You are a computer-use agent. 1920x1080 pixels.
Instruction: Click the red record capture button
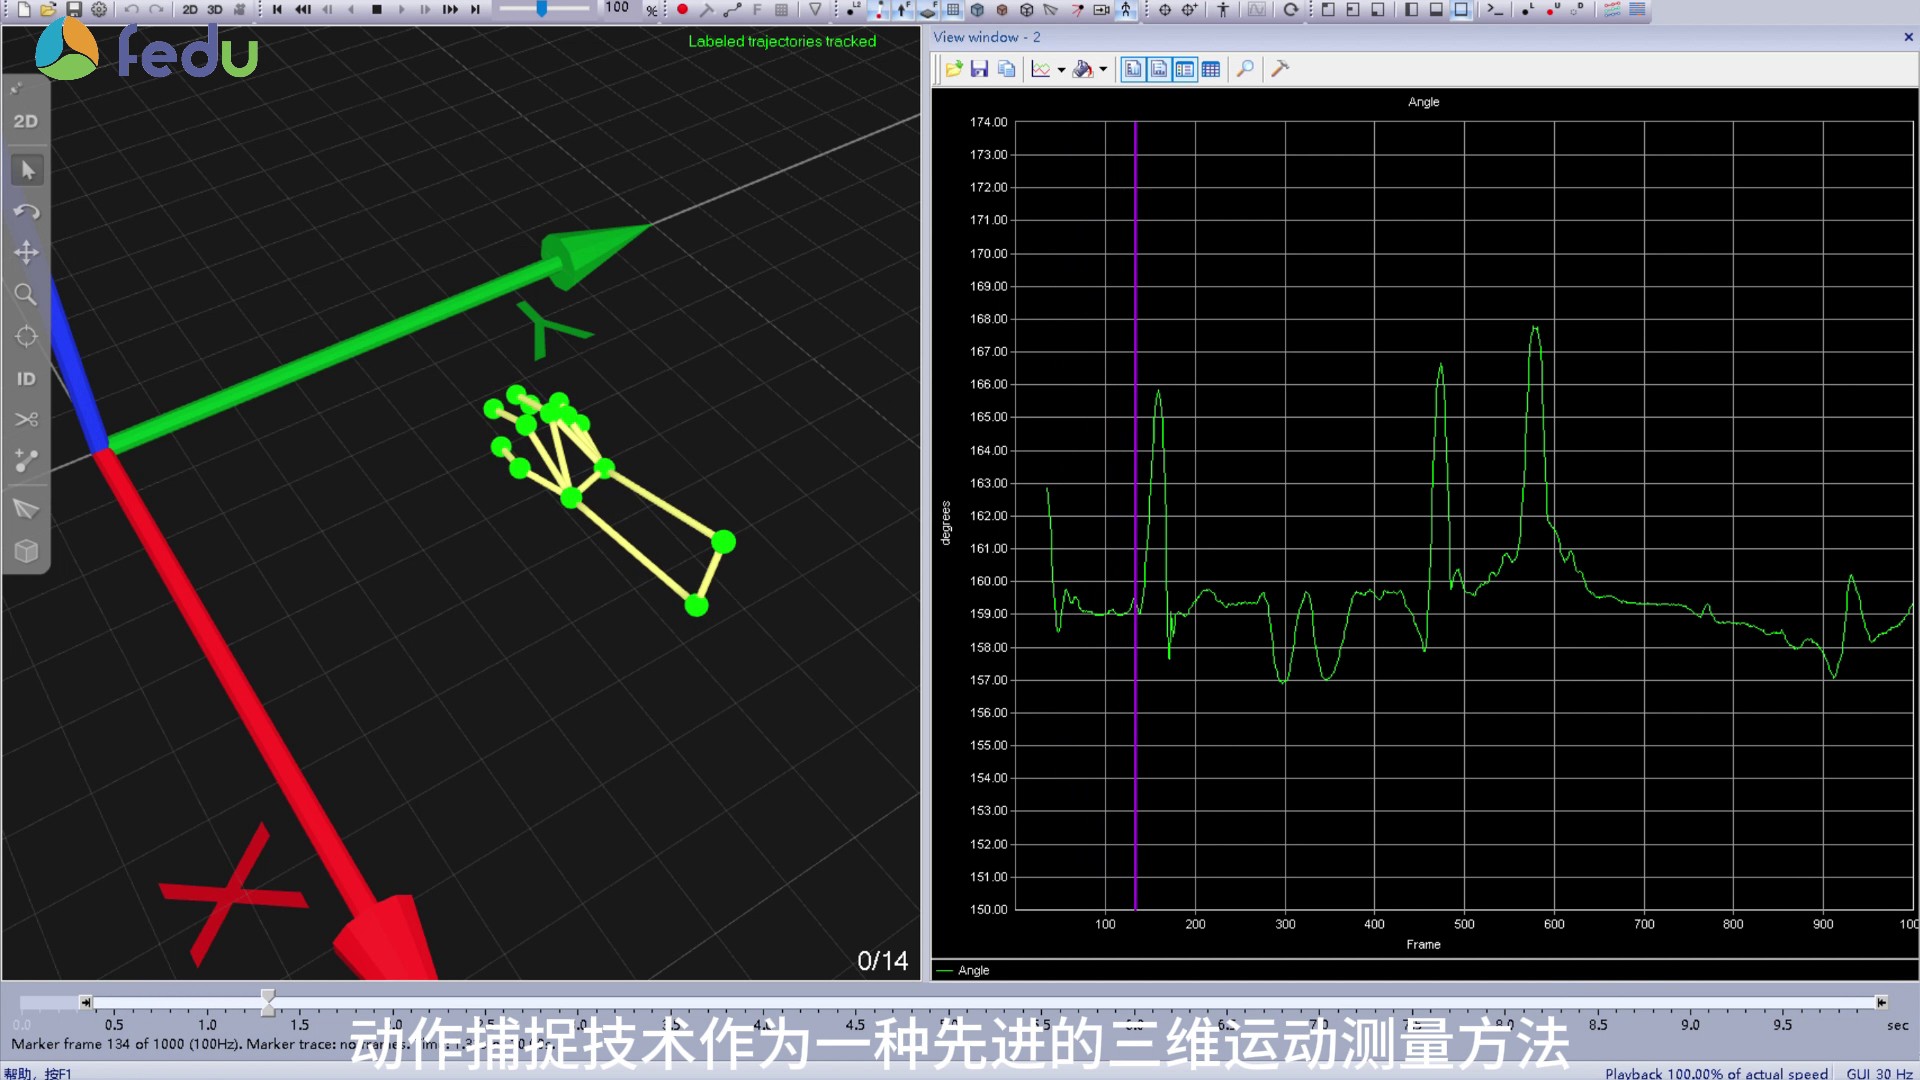(x=682, y=10)
